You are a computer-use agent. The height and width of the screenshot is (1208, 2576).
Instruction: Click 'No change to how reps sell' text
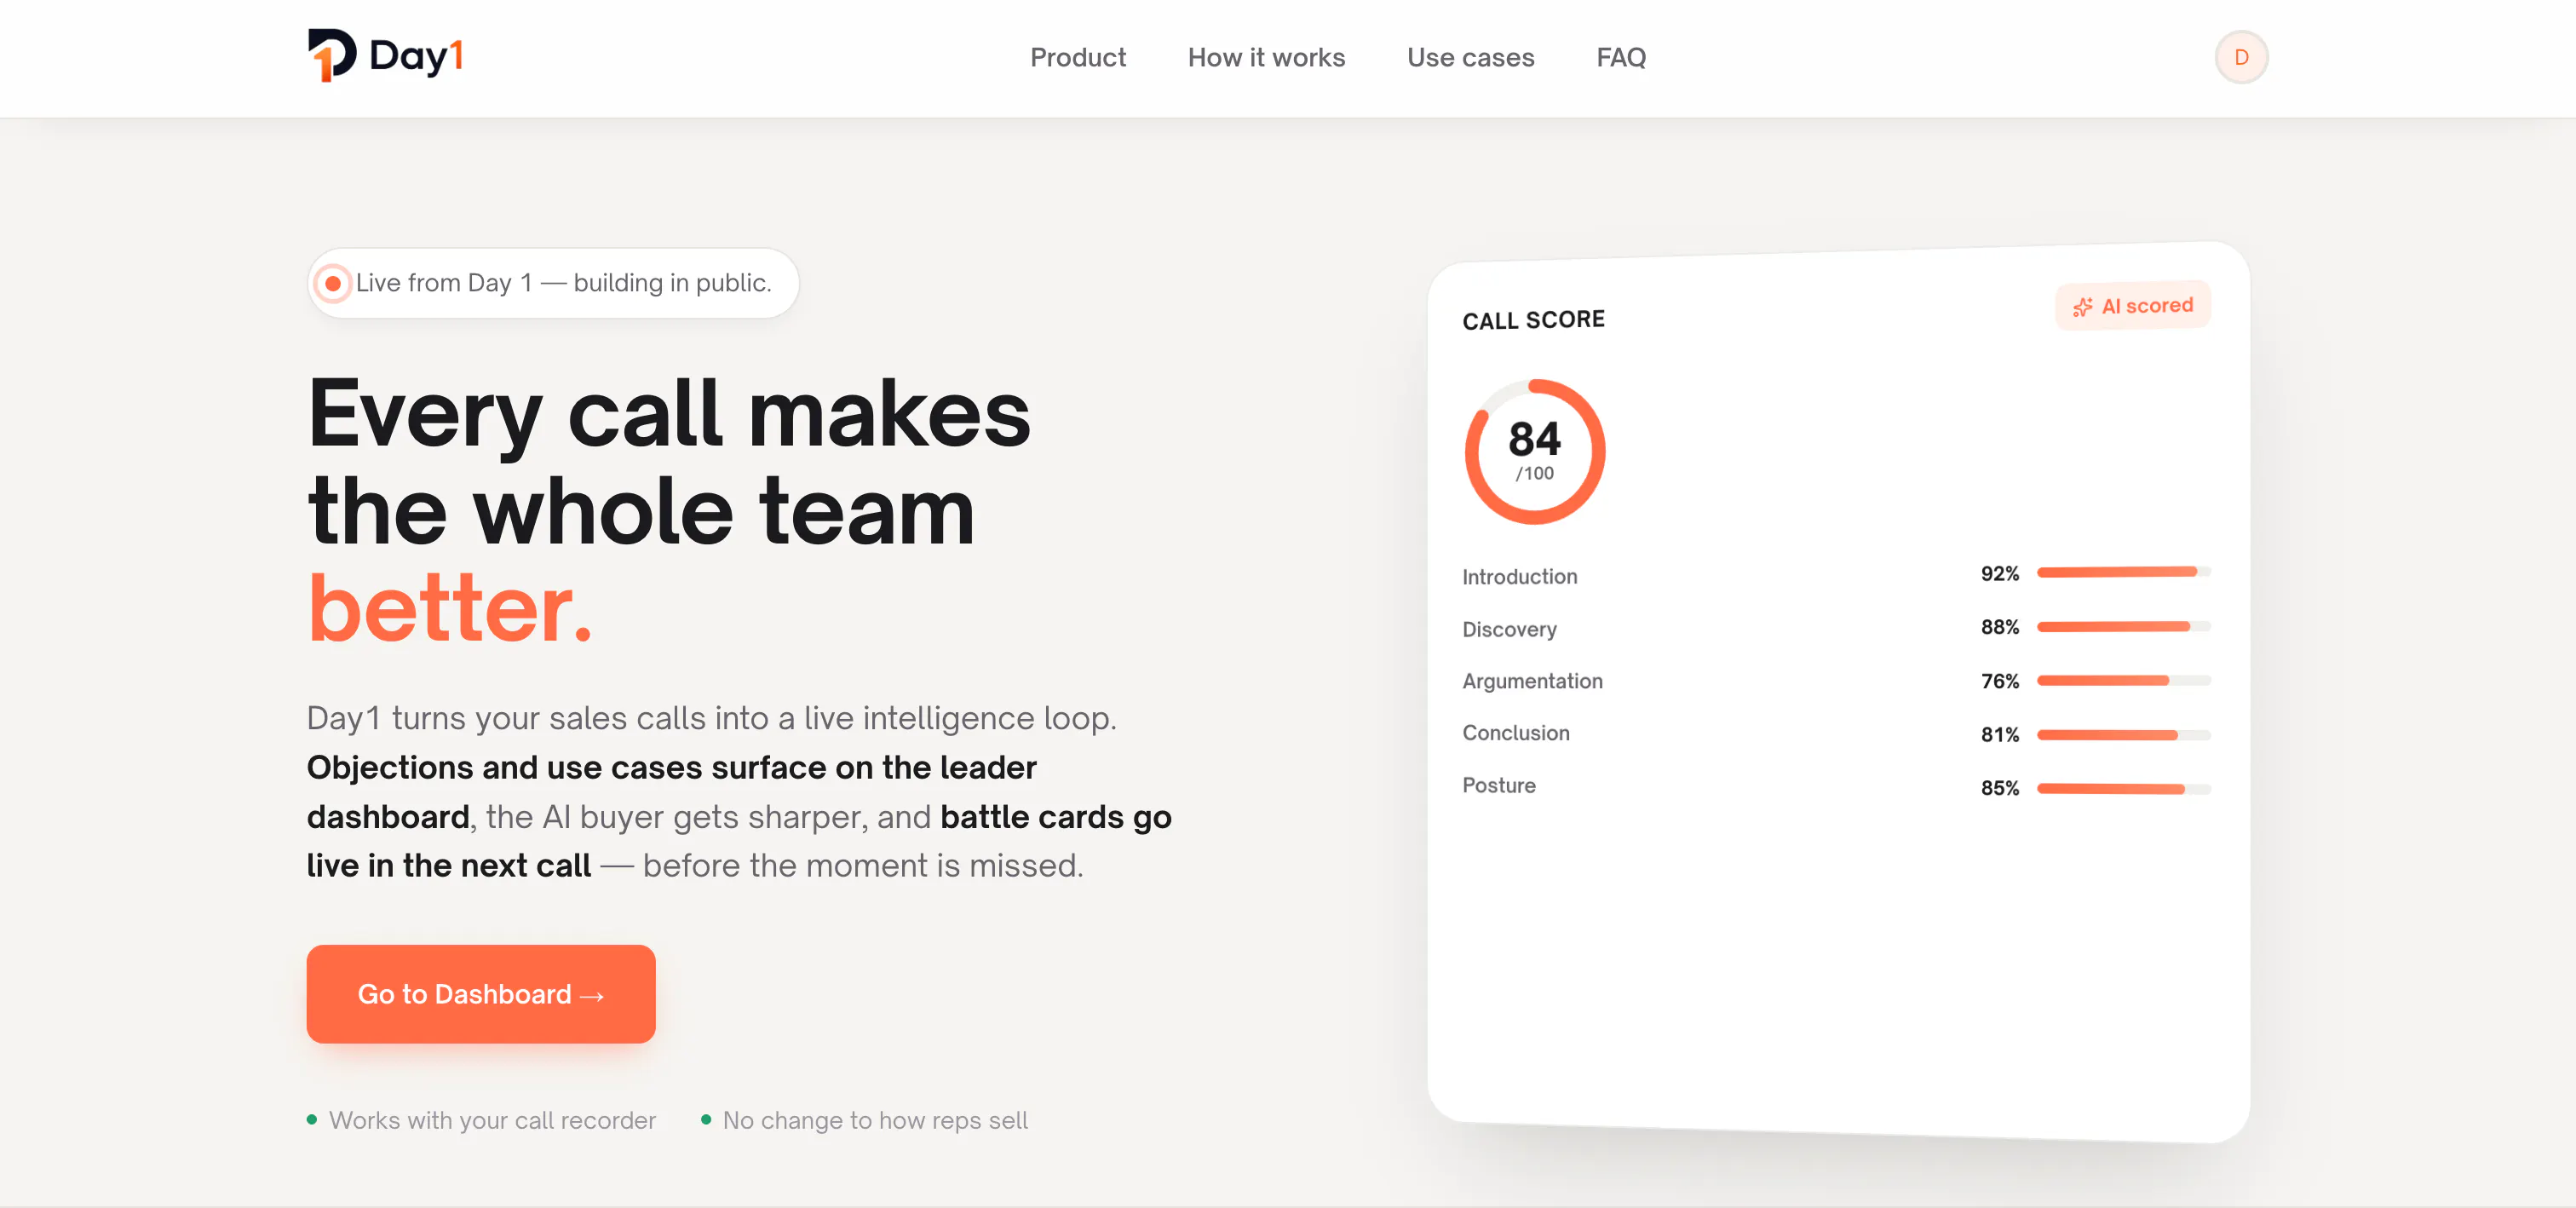(875, 1120)
